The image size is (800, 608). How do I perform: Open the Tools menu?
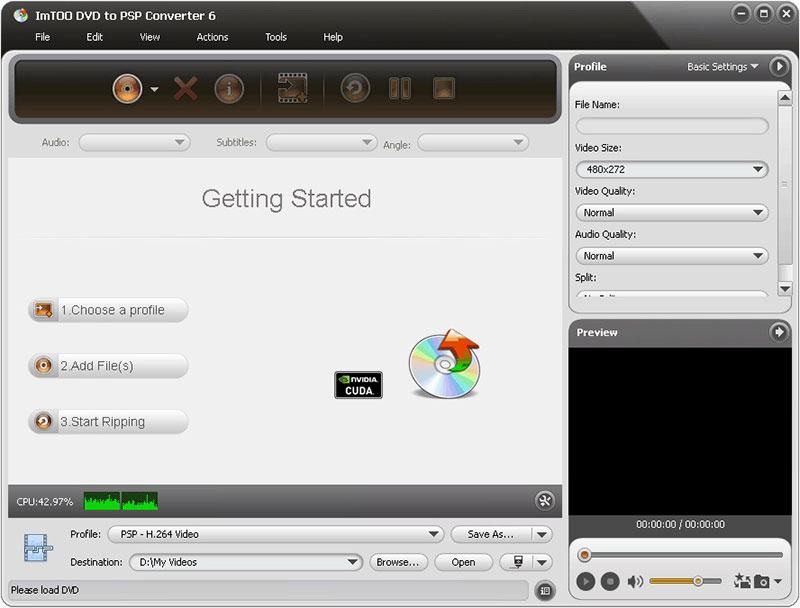(x=275, y=37)
